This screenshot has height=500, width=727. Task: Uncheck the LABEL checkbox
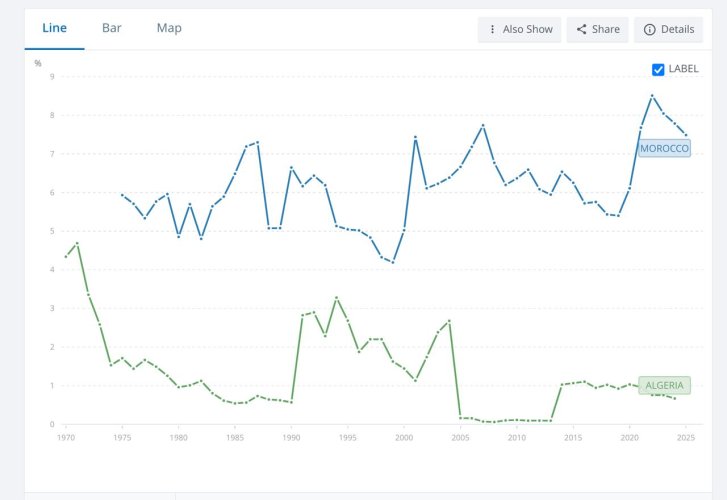coord(658,70)
